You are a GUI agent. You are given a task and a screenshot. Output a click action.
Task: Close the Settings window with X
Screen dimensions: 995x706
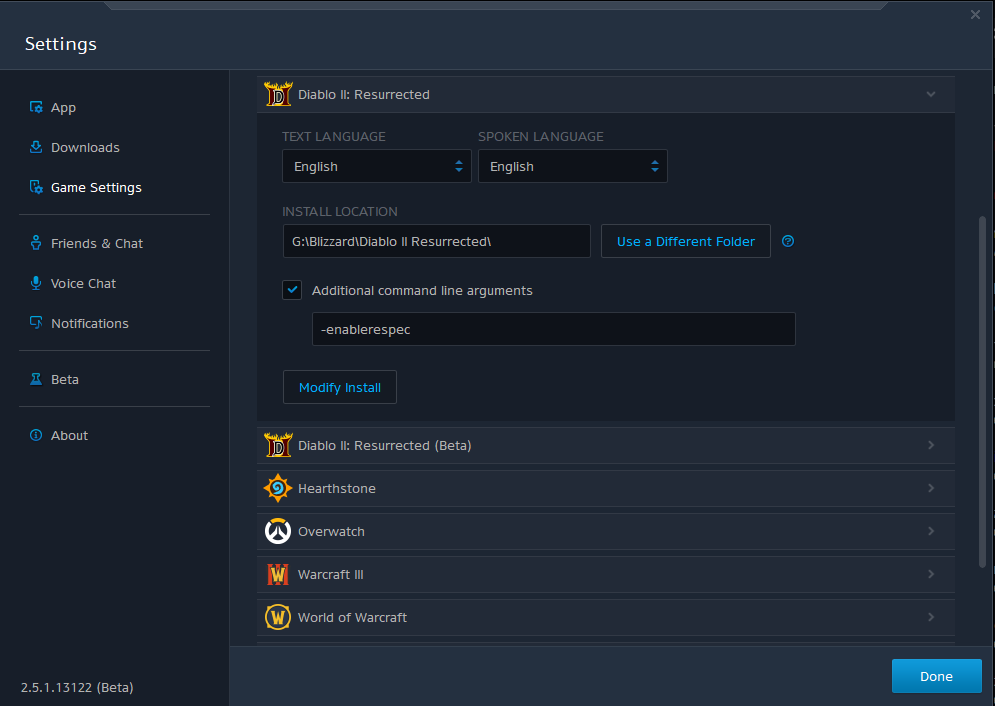[x=975, y=15]
